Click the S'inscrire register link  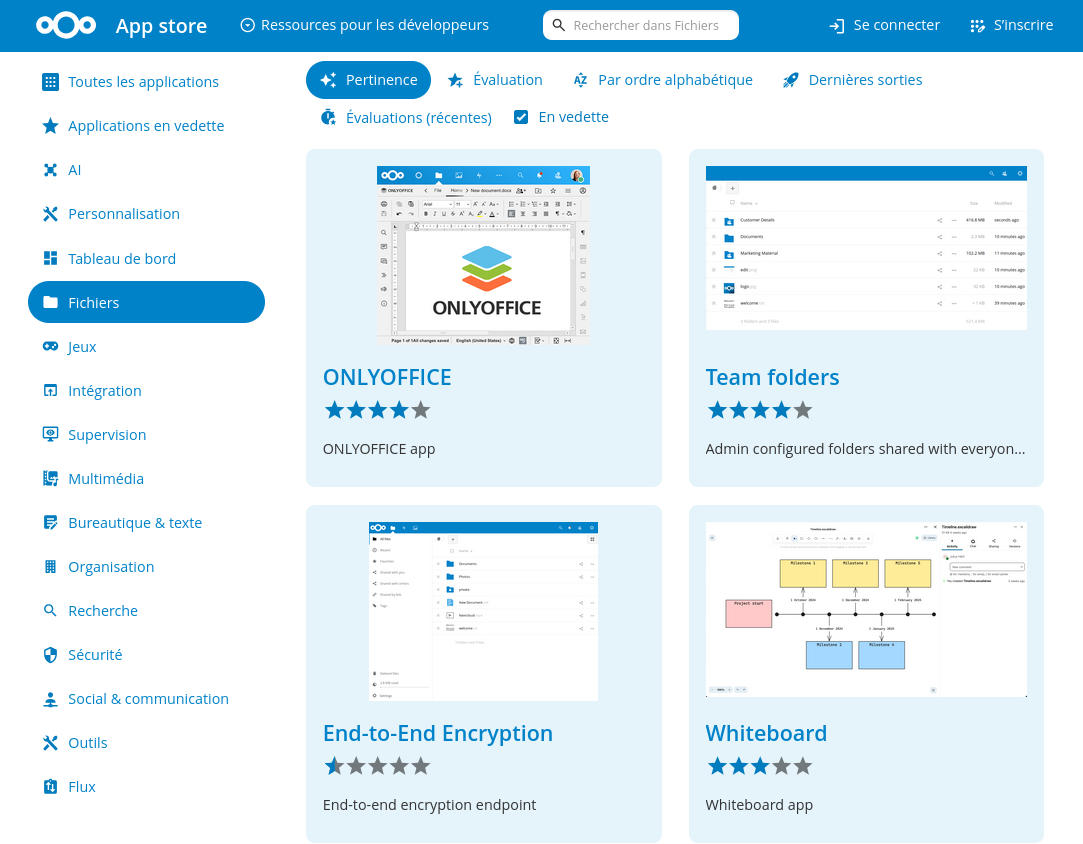tap(1011, 25)
